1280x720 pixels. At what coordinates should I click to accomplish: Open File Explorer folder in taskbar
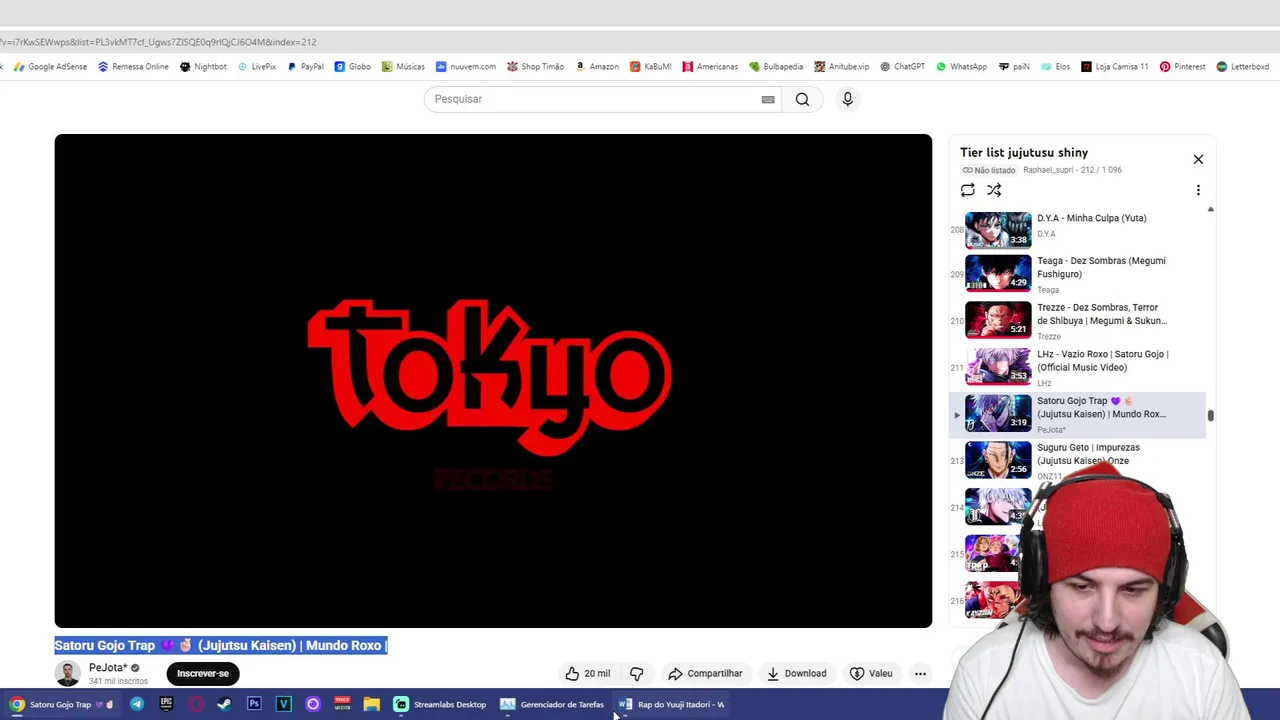[371, 704]
